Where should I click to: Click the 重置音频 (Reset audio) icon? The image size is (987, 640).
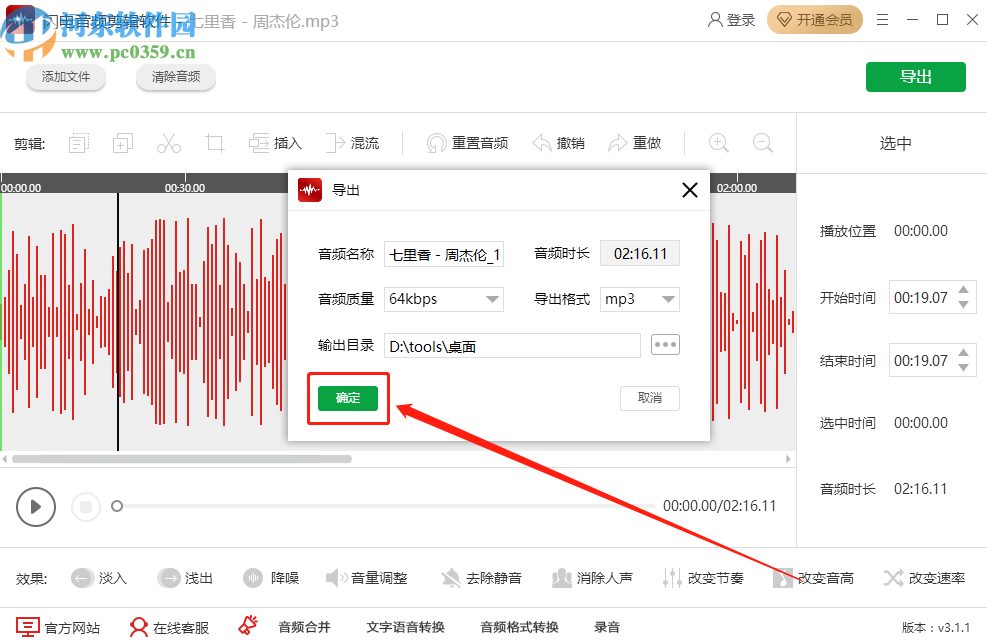click(464, 142)
